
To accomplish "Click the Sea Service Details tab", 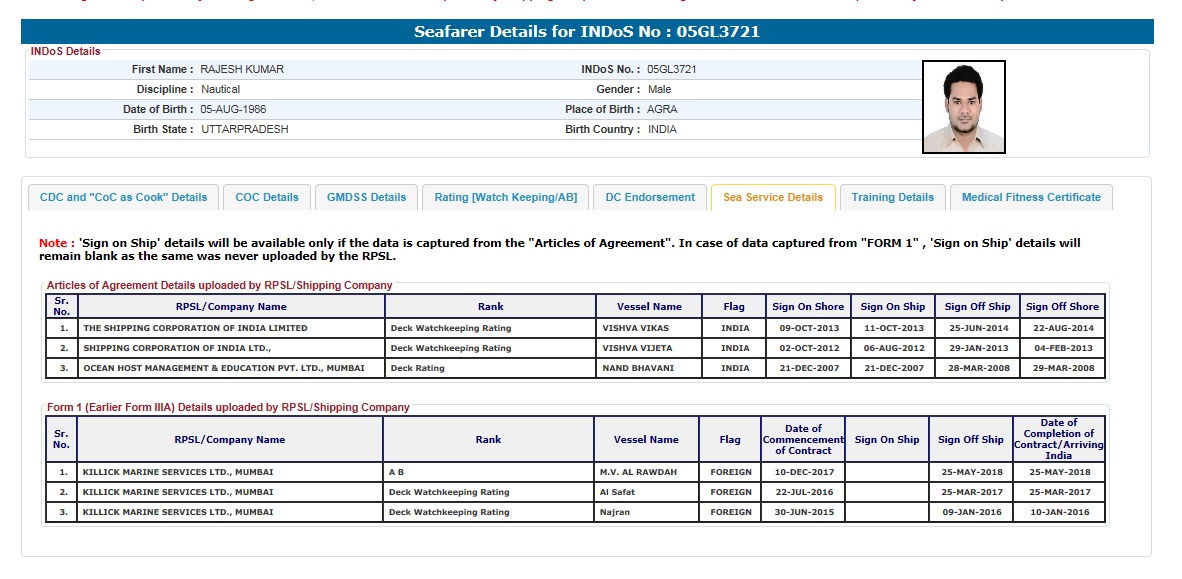I will point(773,197).
